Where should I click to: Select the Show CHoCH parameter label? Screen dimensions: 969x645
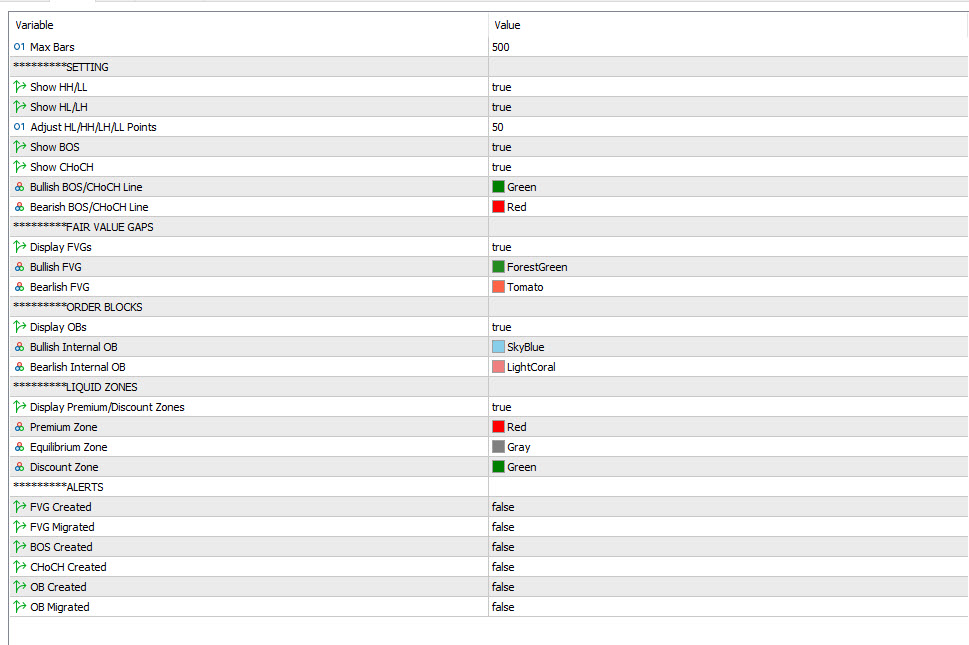pos(61,167)
